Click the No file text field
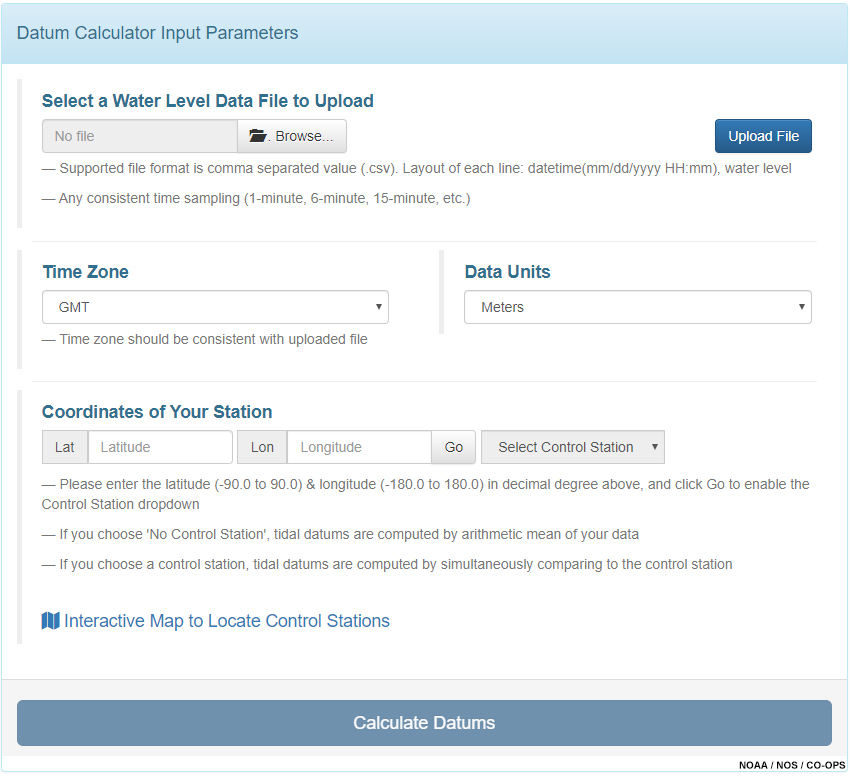 140,136
